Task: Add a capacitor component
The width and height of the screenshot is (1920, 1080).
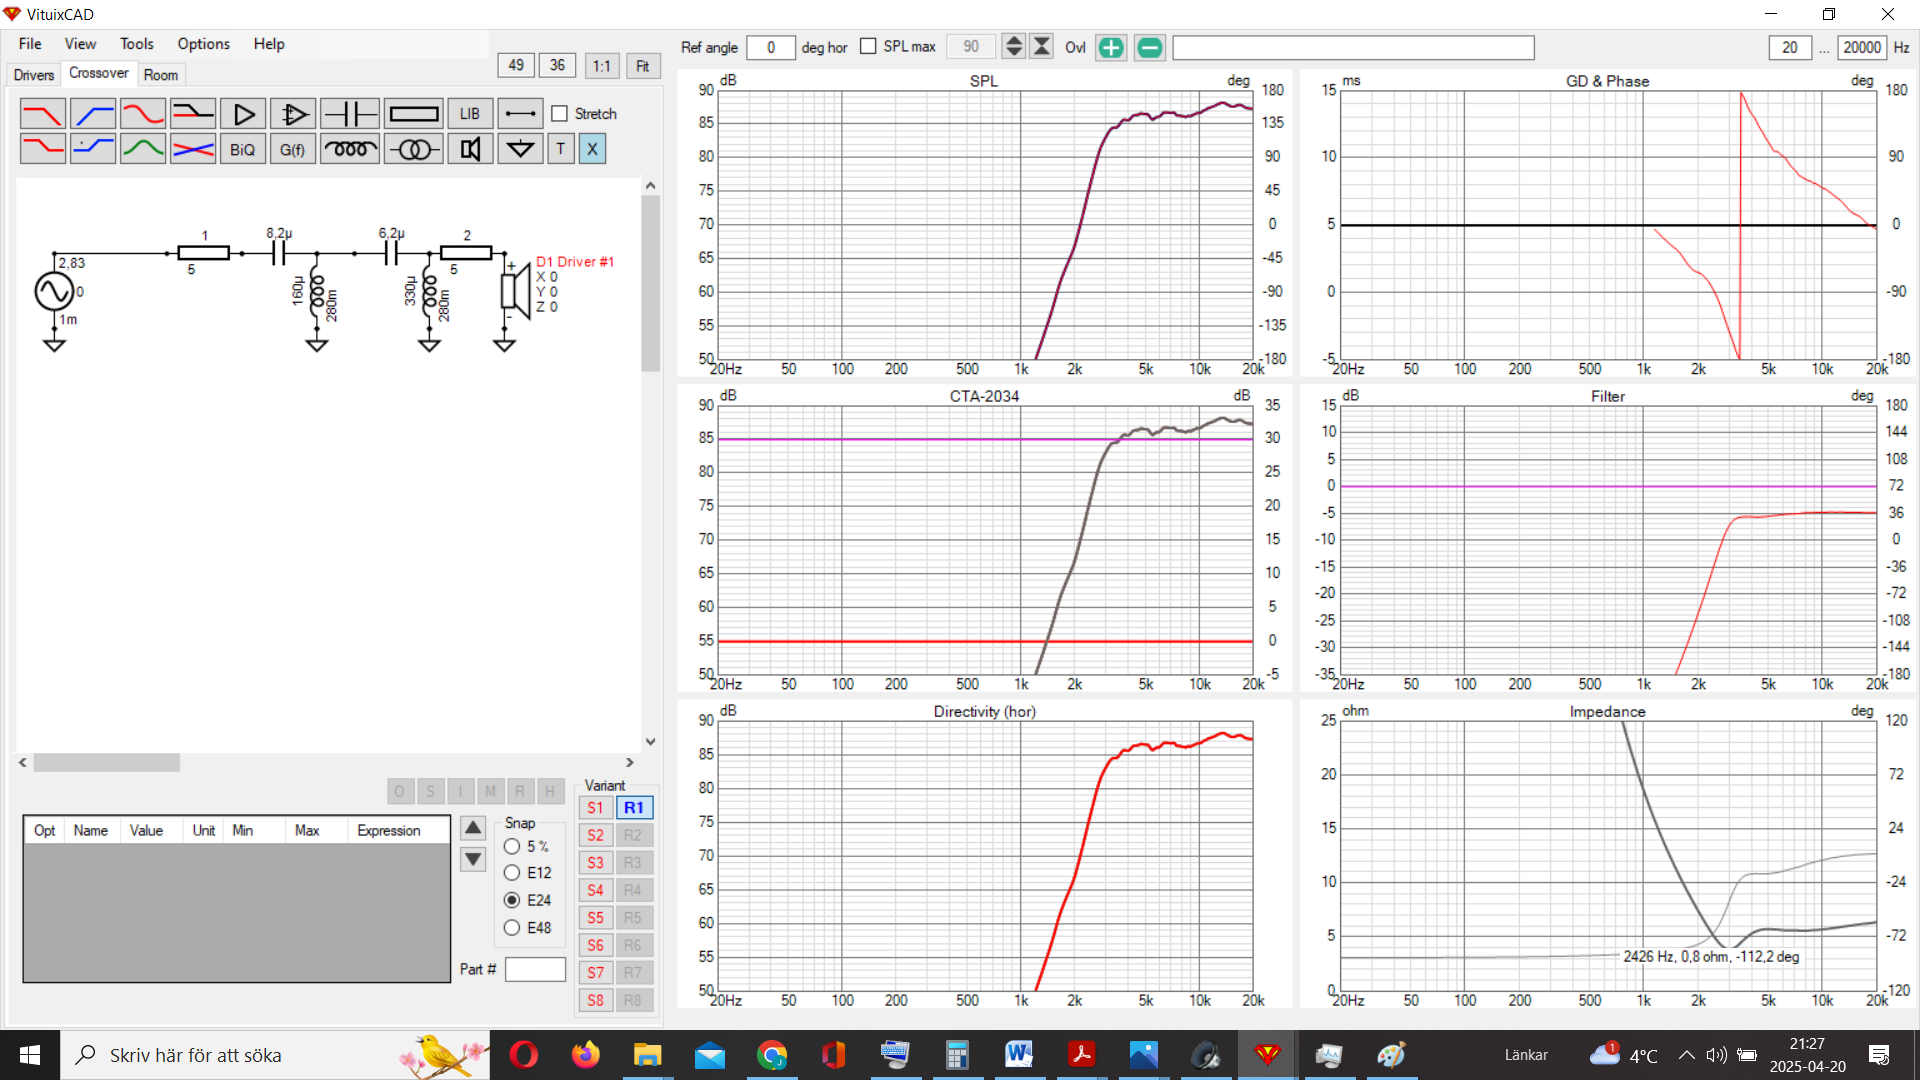Action: coord(350,114)
